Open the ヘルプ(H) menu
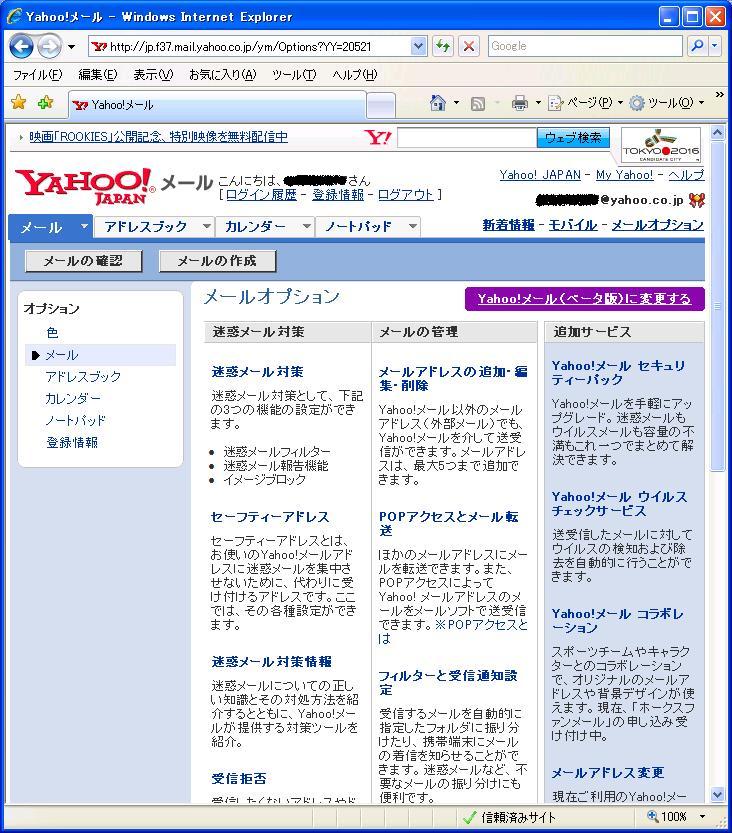 click(x=355, y=75)
